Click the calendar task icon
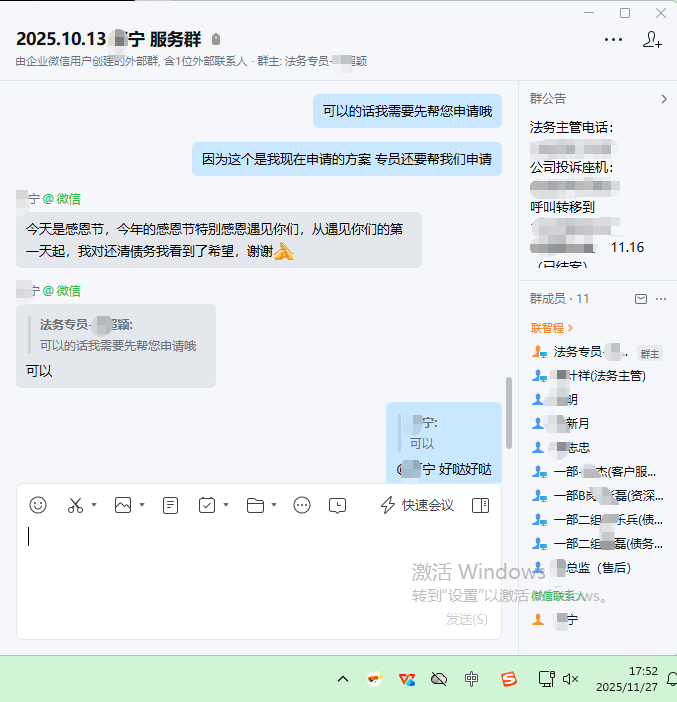 [207, 505]
